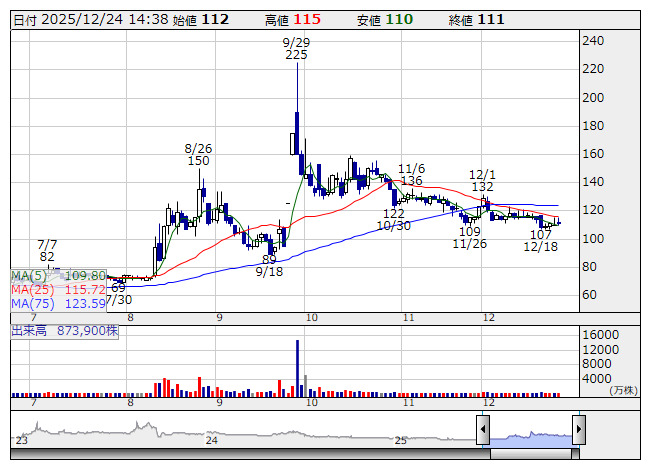This screenshot has height=470, width=653.
Task: Click the year 25 marker in overview
Action: click(401, 440)
